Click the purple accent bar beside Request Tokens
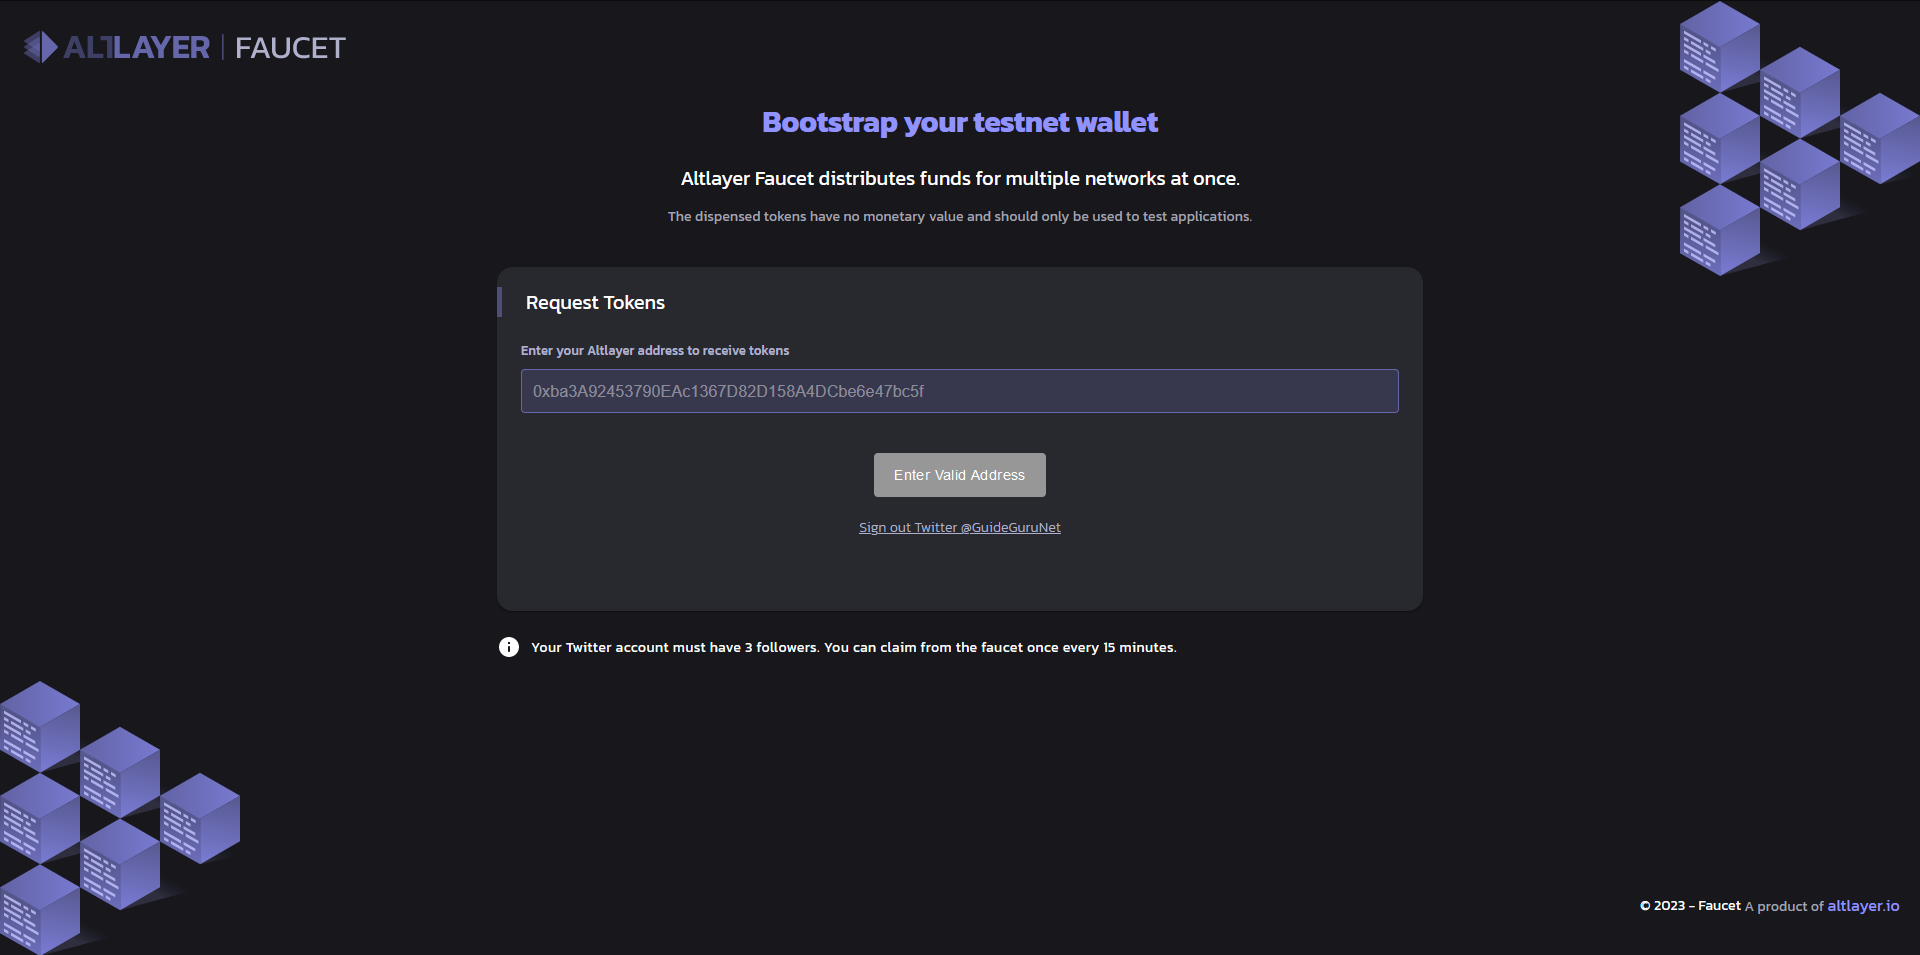The width and height of the screenshot is (1920, 955). pos(499,302)
